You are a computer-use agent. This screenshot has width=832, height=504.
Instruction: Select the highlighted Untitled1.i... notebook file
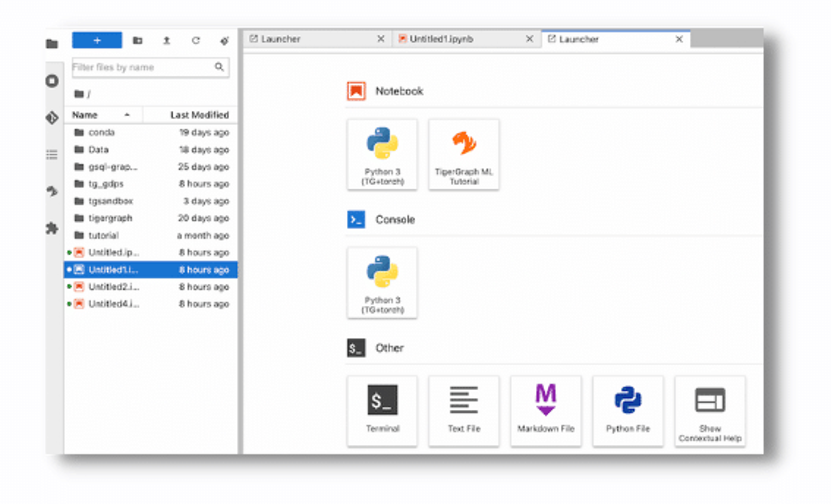(x=151, y=270)
